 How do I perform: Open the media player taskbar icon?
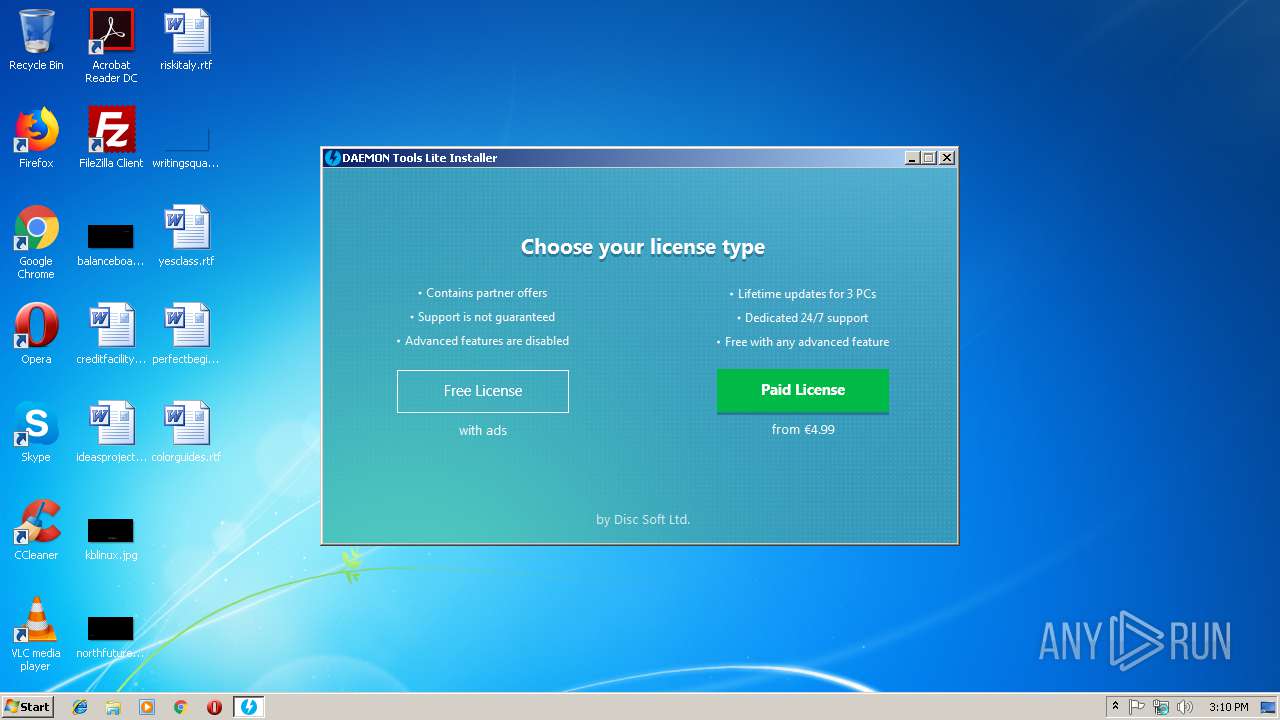147,707
